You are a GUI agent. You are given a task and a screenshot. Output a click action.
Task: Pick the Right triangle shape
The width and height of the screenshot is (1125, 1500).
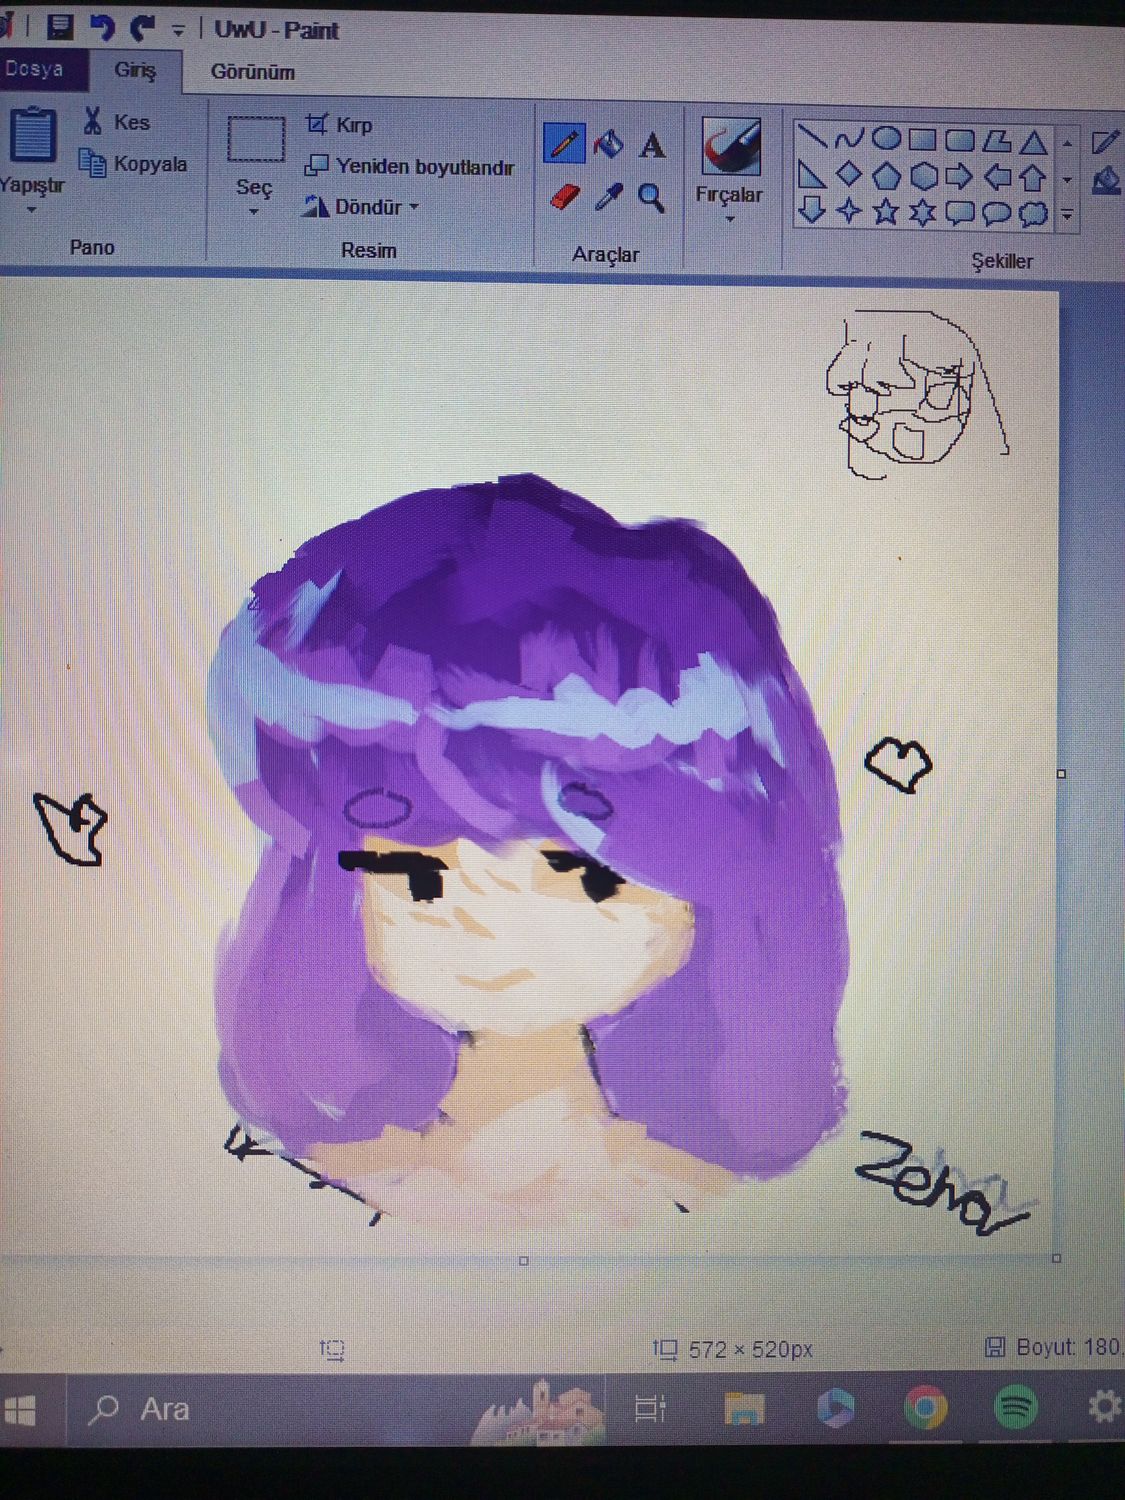[x=812, y=175]
